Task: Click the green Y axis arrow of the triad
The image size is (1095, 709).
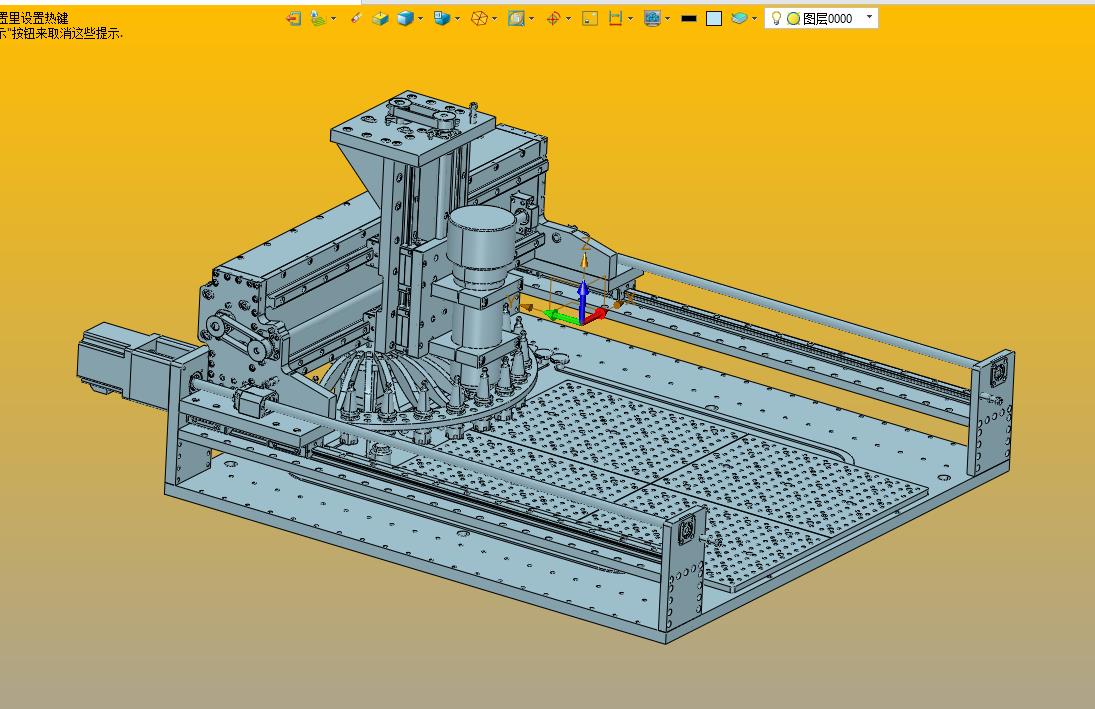Action: (x=559, y=316)
